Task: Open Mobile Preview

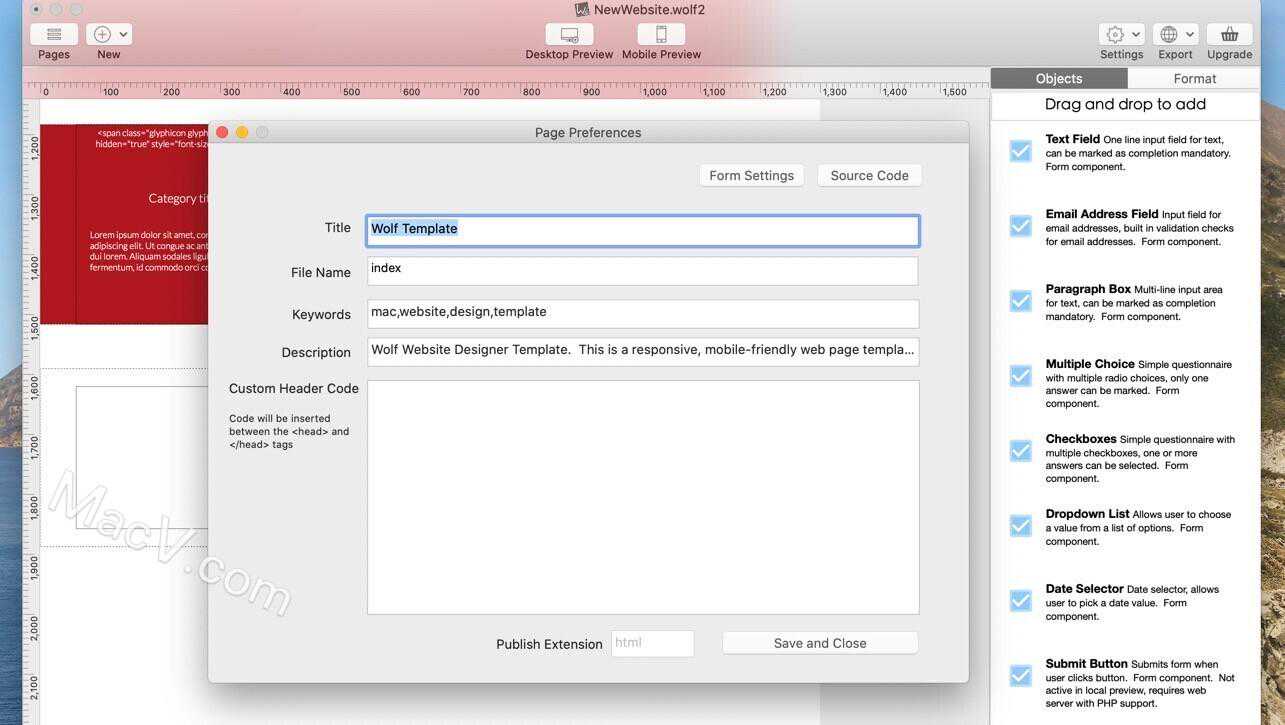Action: coord(661,34)
